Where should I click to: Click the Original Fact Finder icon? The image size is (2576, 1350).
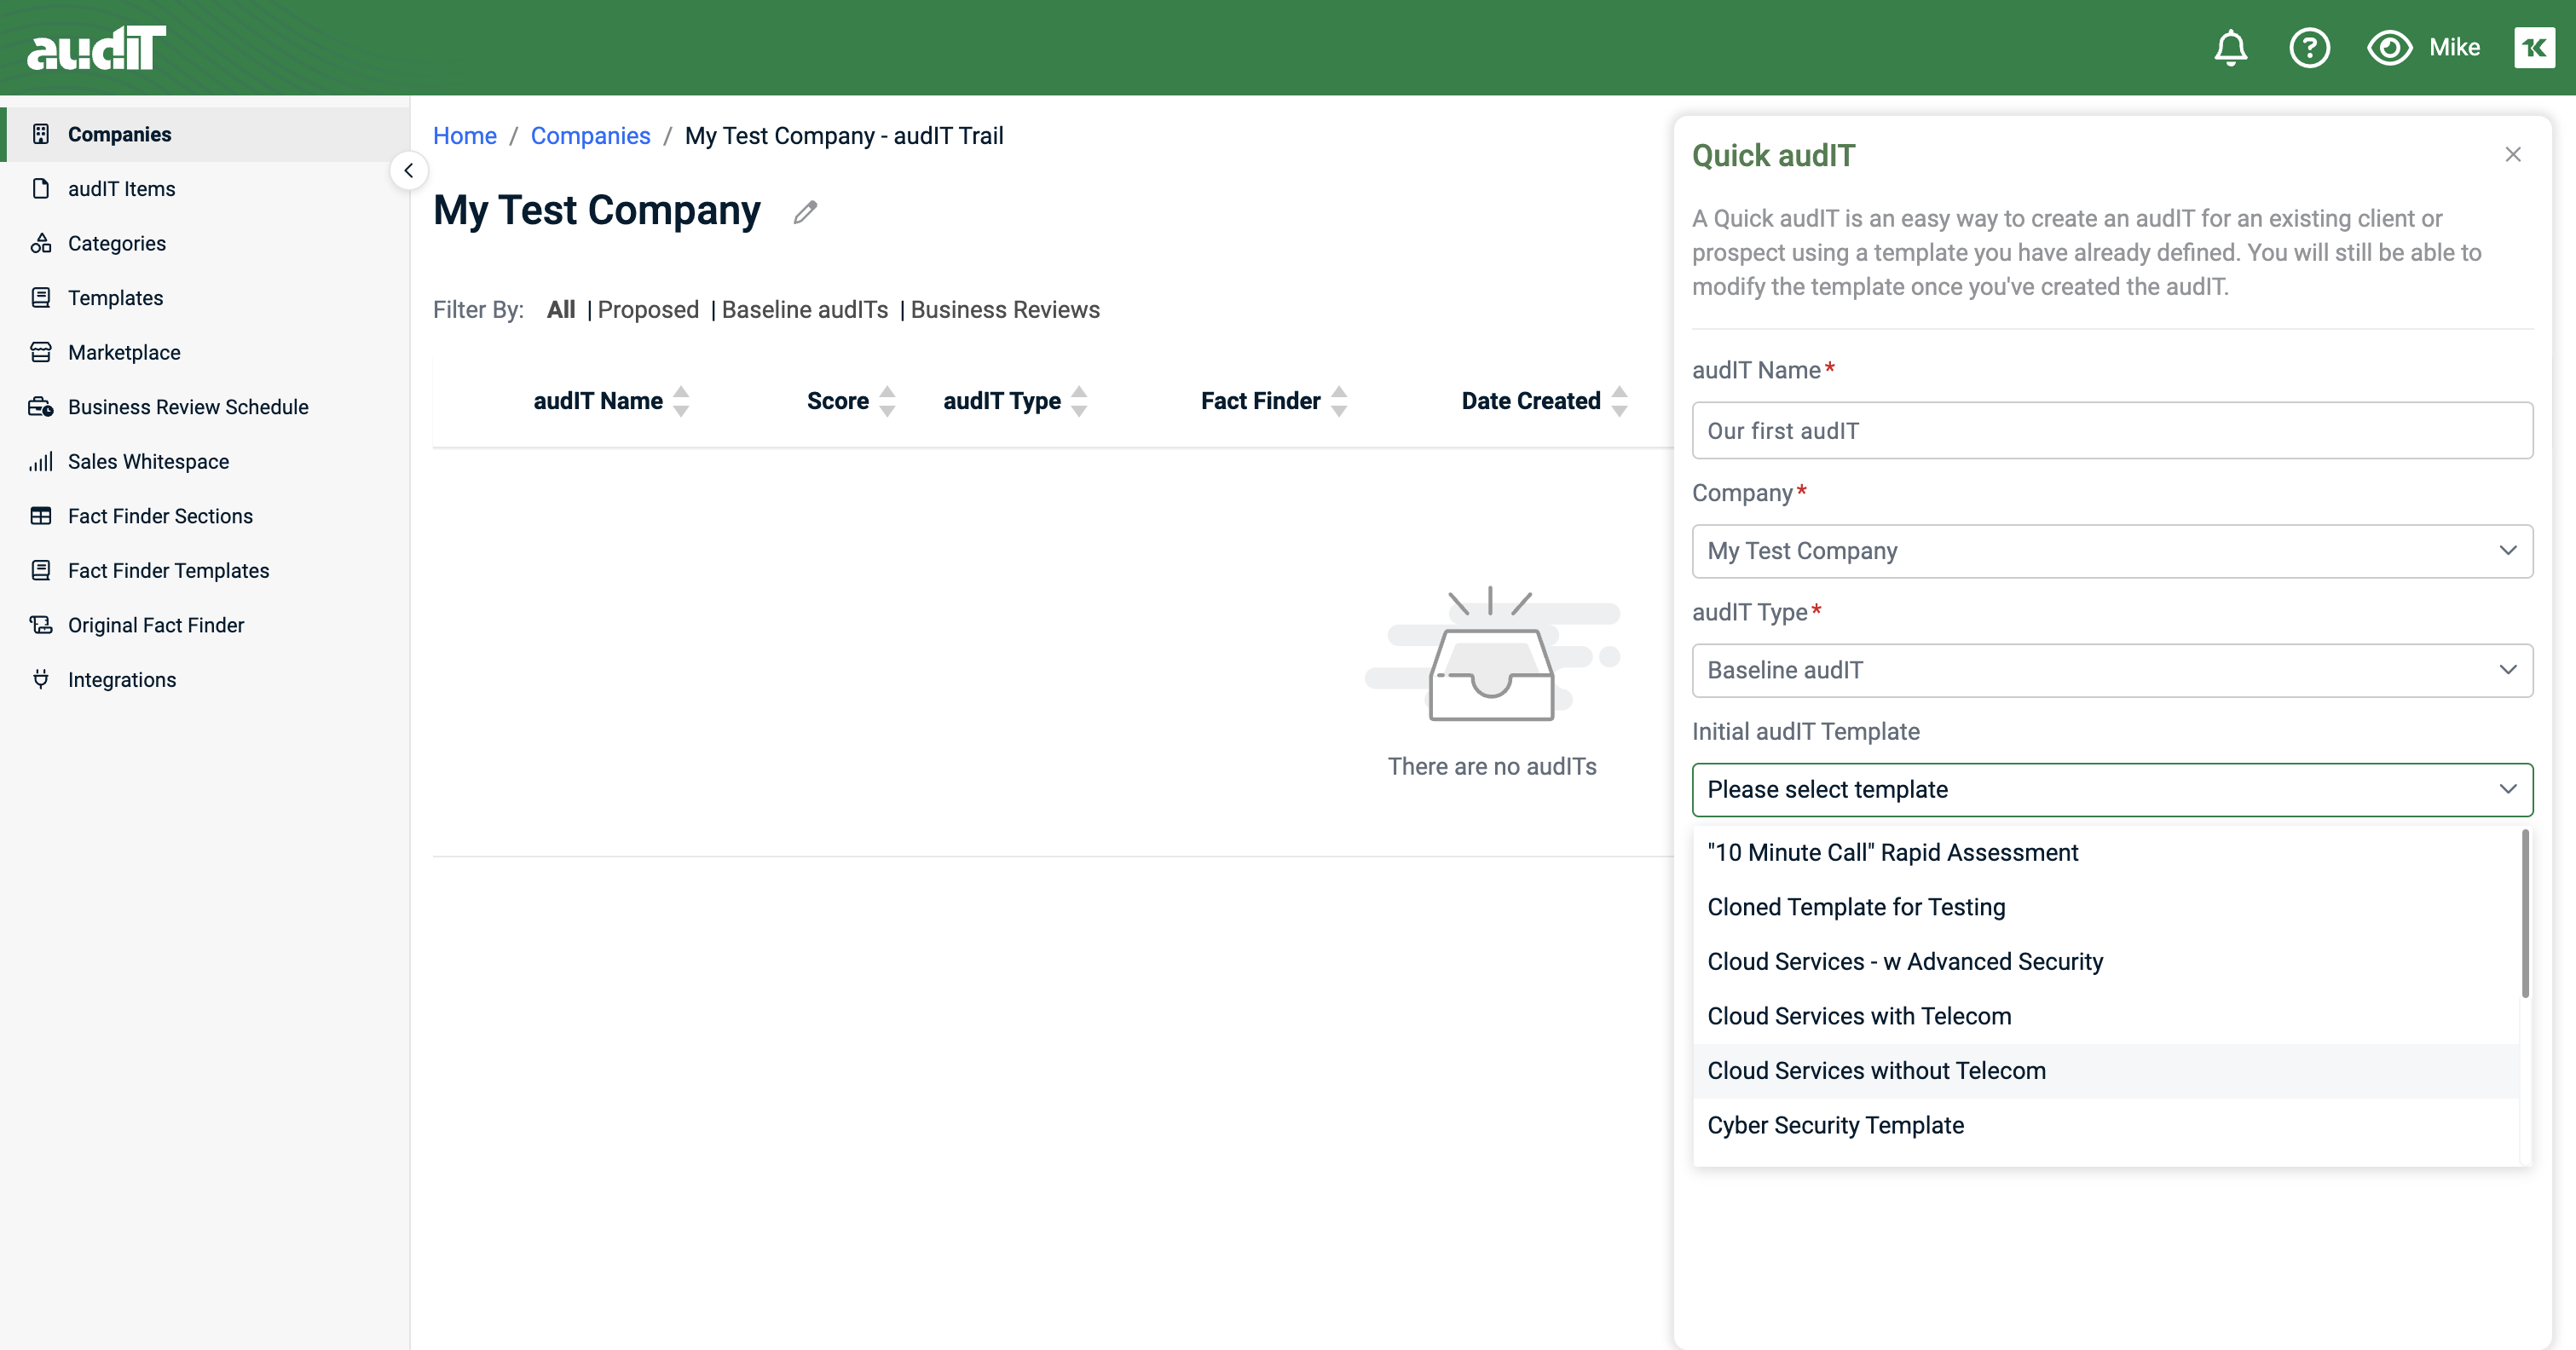point(41,625)
